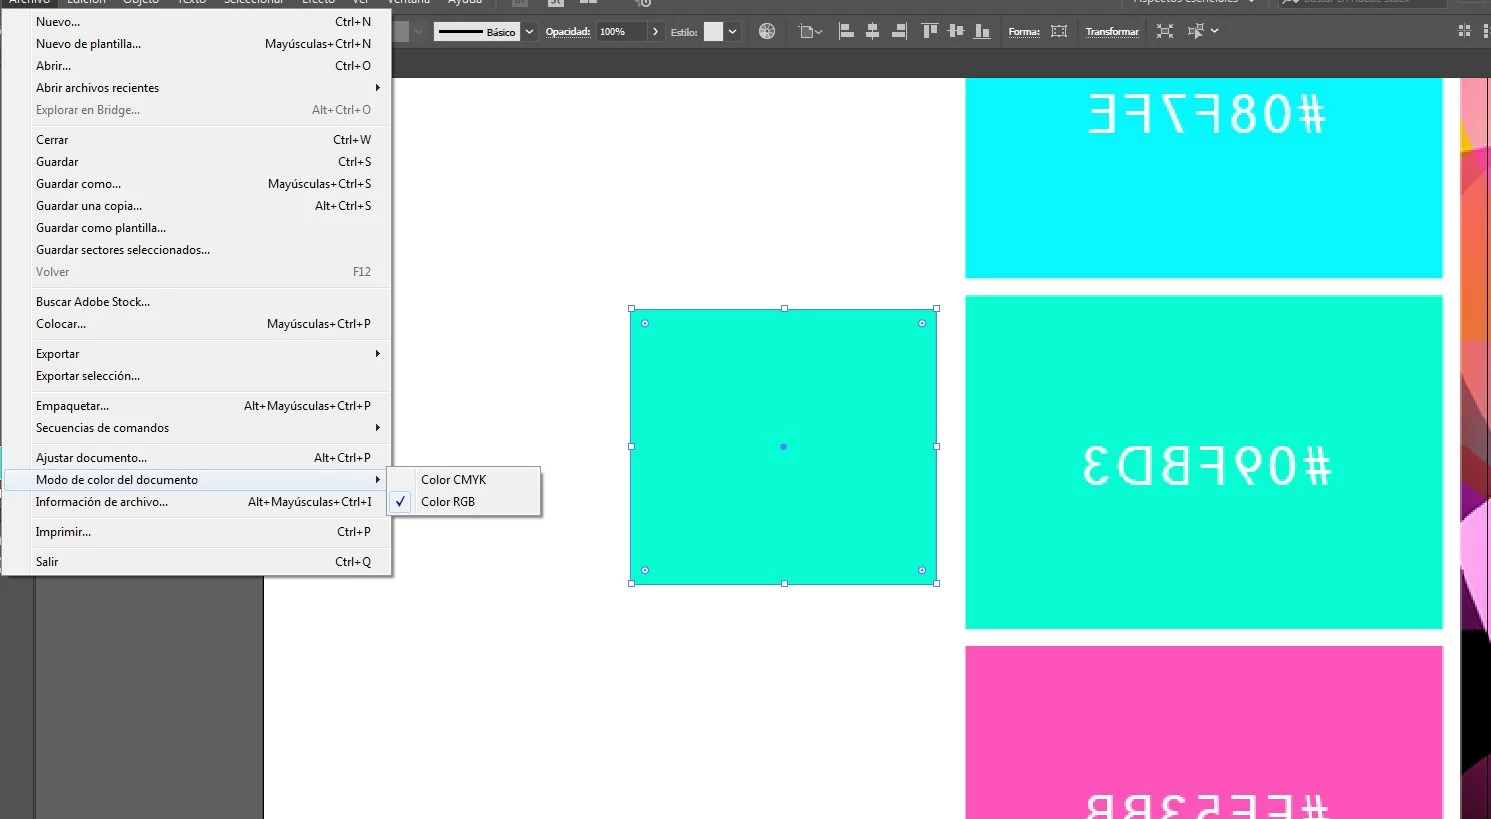Click the shape properties icon next to Forma
This screenshot has height=819, width=1491.
(1059, 31)
